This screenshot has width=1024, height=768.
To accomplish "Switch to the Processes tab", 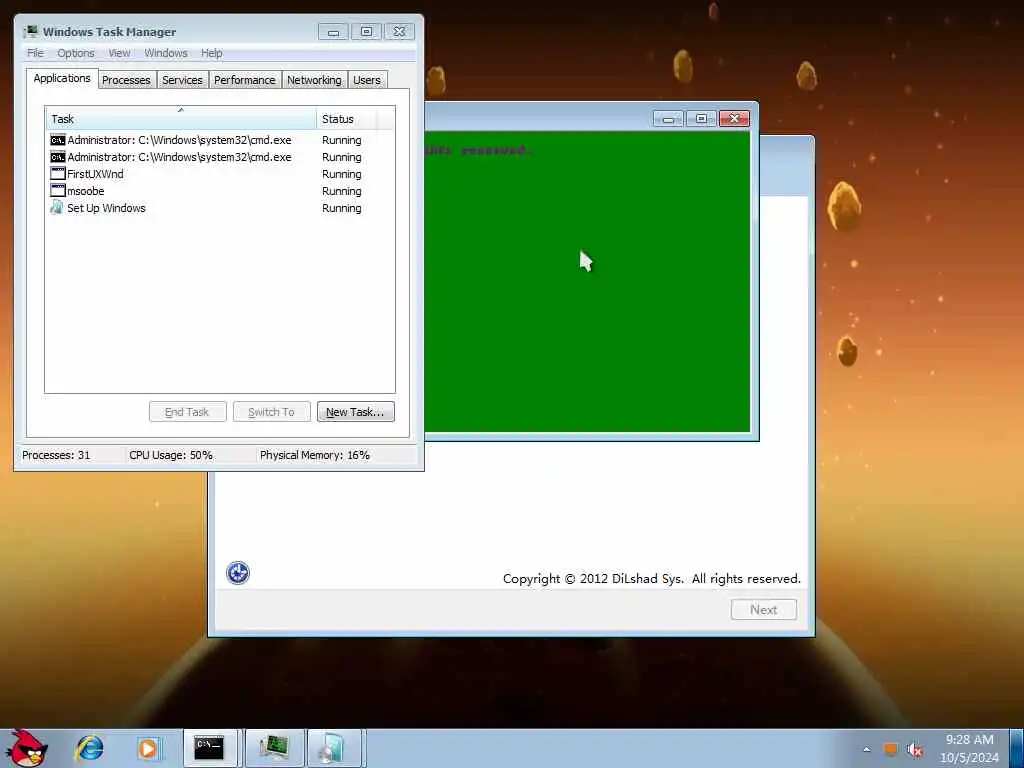I will pyautogui.click(x=126, y=80).
